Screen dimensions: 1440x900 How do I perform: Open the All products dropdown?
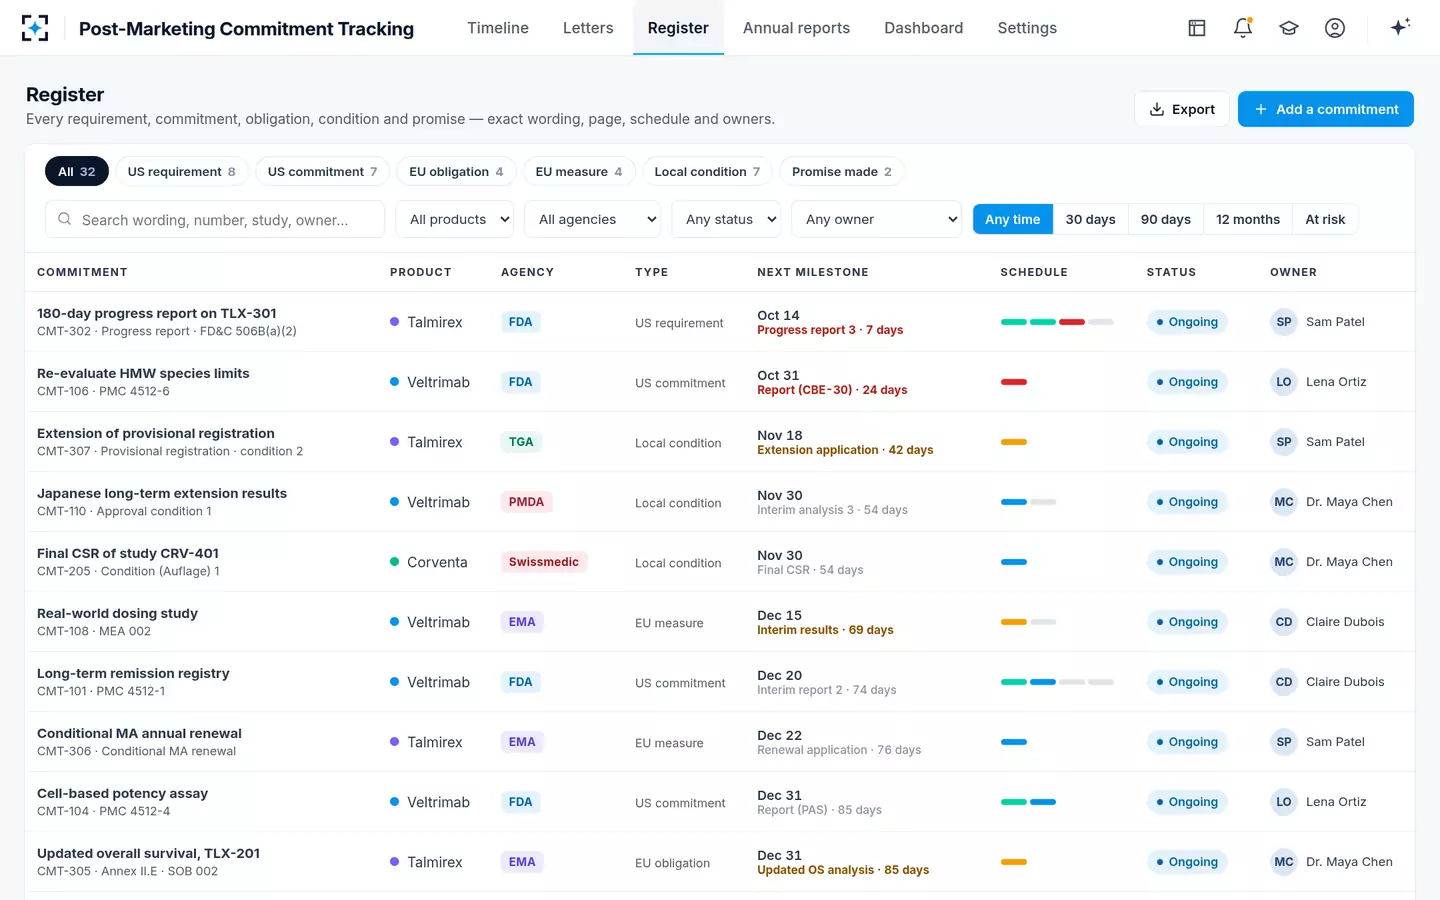[x=455, y=219]
